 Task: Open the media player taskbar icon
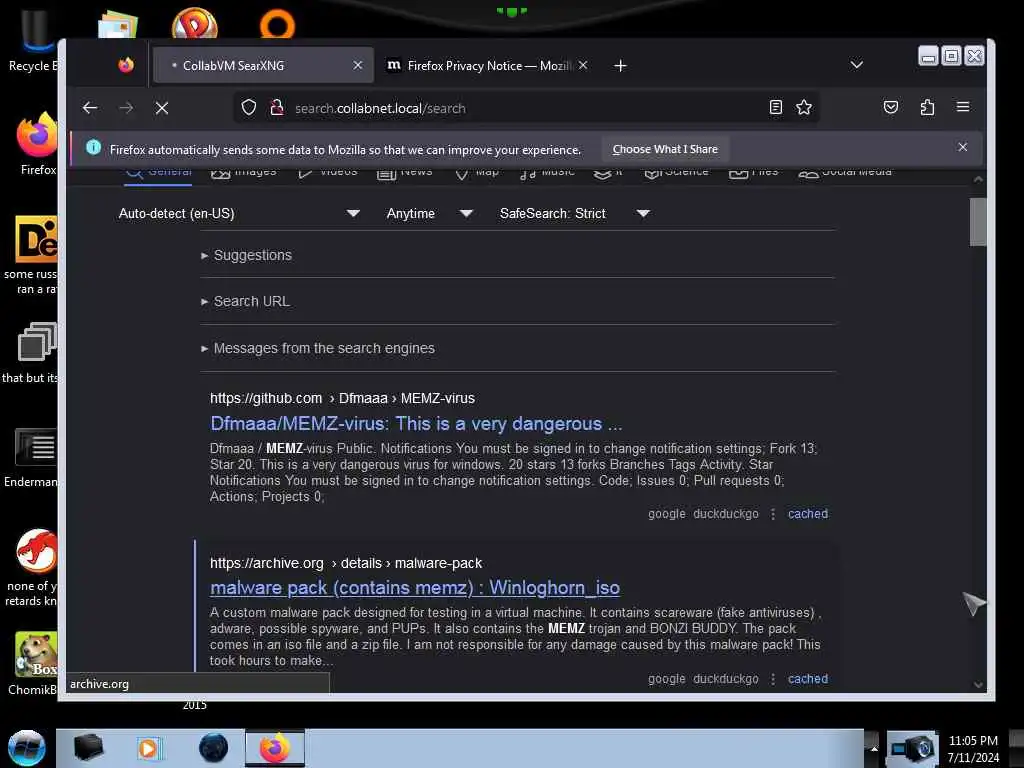tap(148, 748)
